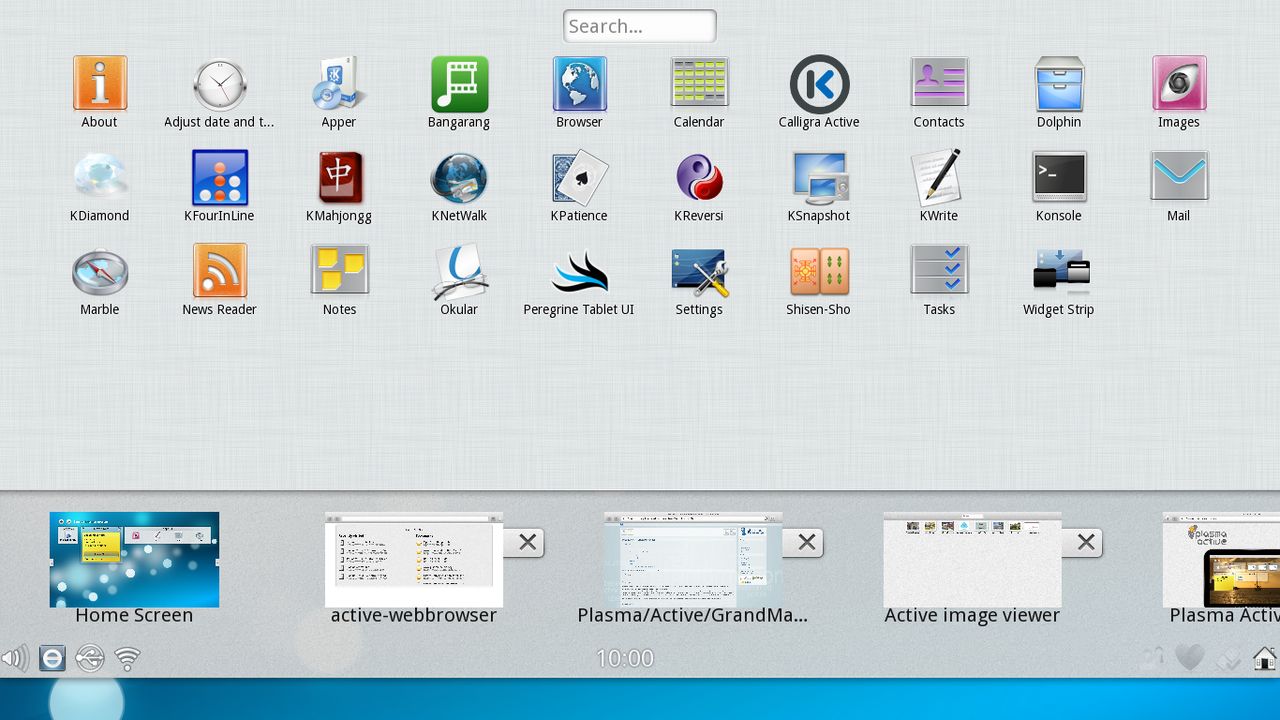Launch the Marble globe app
The height and width of the screenshot is (720, 1280).
tap(99, 280)
